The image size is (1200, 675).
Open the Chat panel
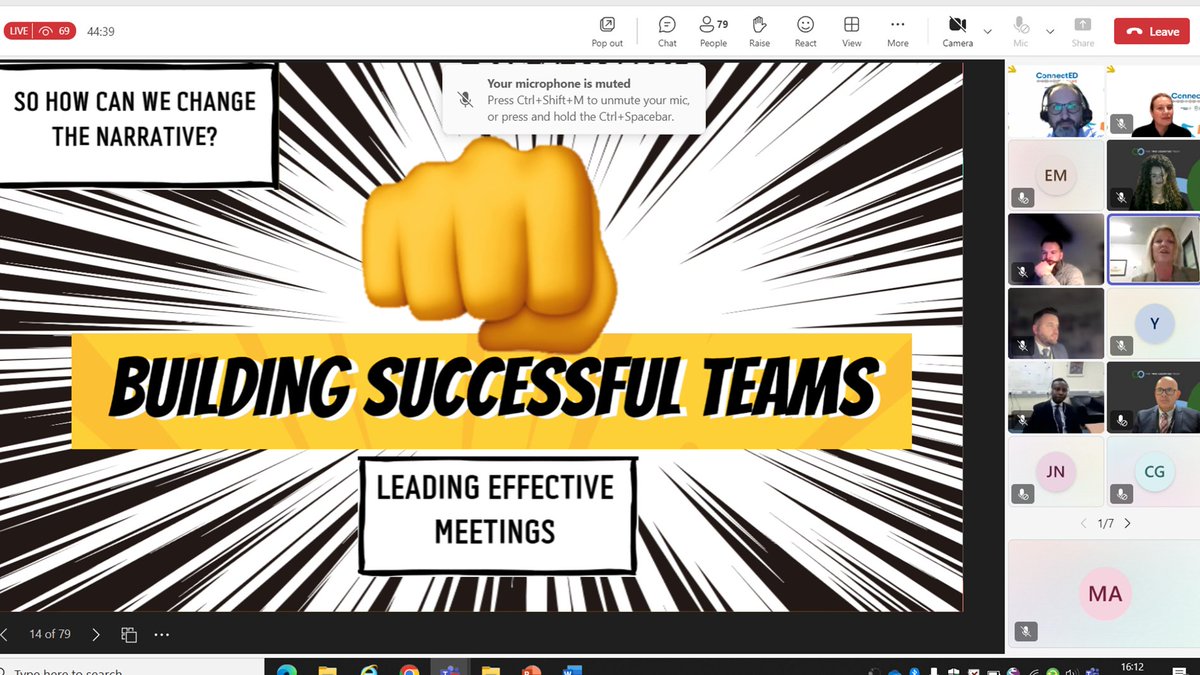(x=667, y=31)
